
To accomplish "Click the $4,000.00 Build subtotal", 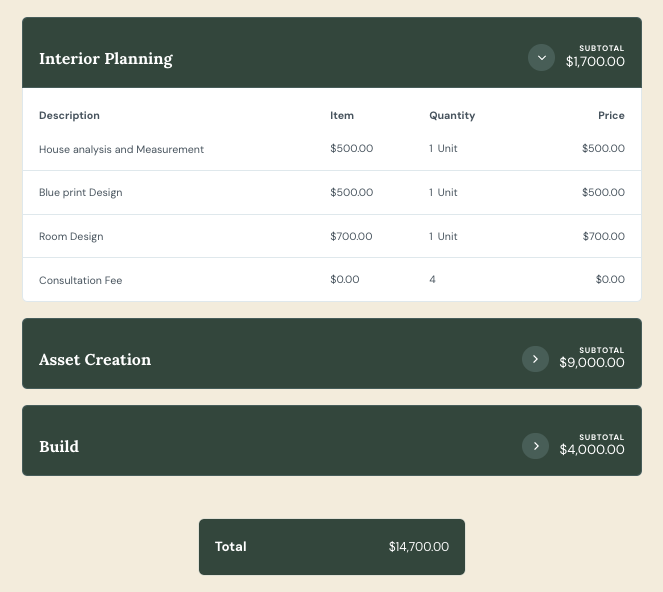I will click(592, 450).
